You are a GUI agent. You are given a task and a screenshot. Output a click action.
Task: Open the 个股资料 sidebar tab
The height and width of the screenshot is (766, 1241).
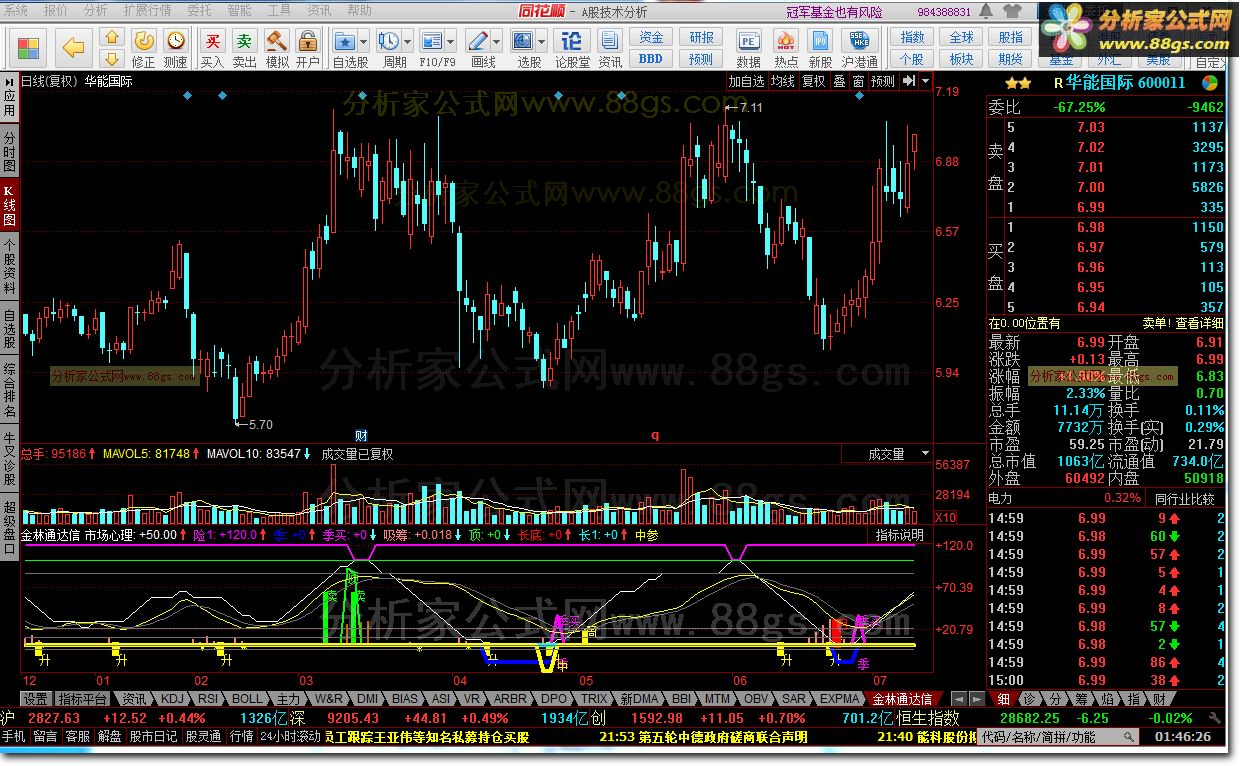tap(9, 265)
